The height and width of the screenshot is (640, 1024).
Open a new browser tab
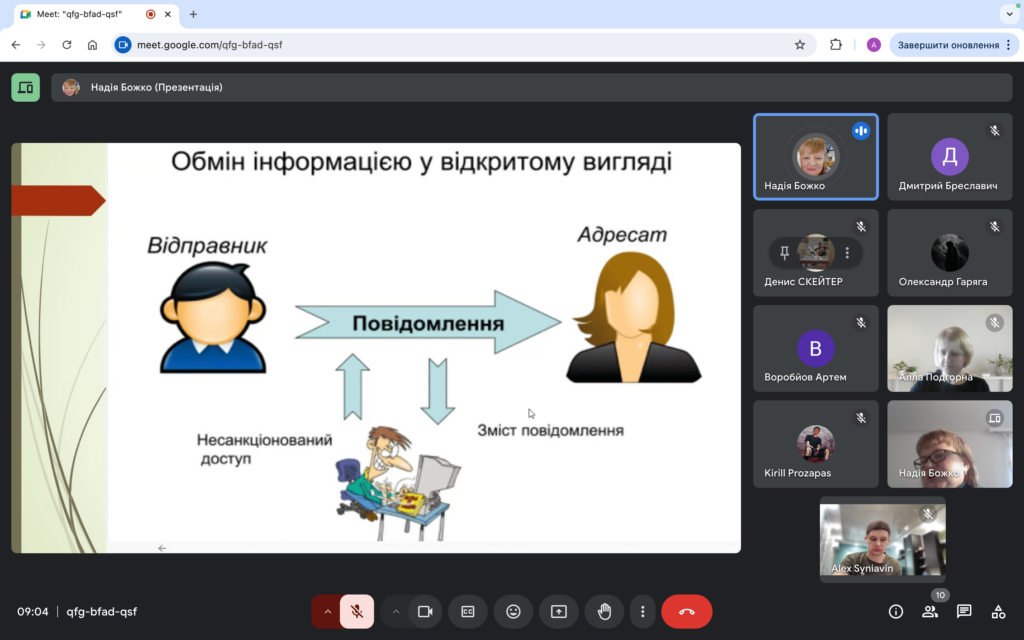coord(193,14)
